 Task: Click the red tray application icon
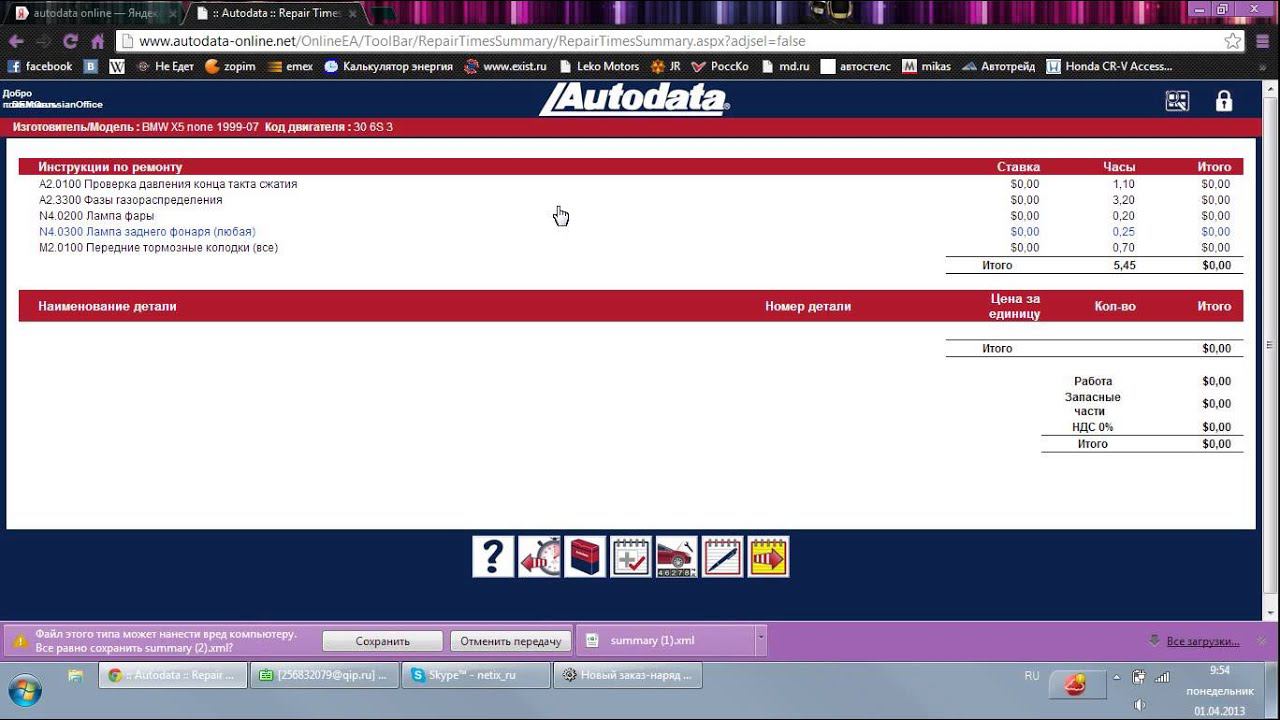[x=1075, y=684]
